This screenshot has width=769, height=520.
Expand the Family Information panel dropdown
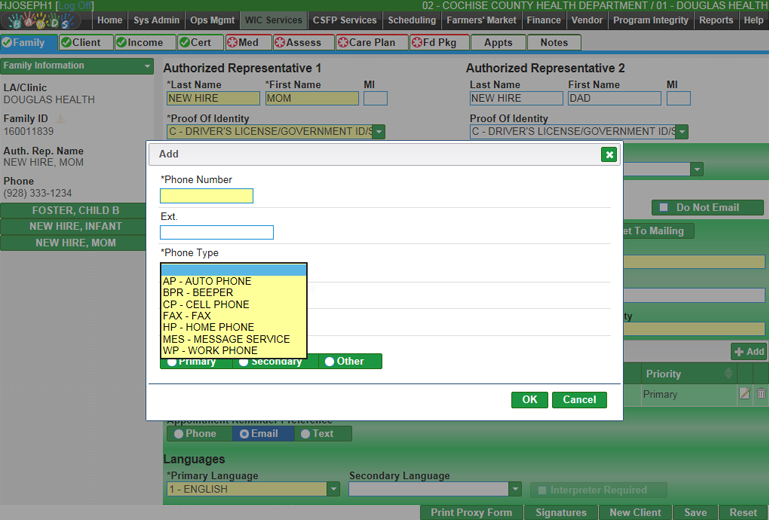[x=148, y=66]
